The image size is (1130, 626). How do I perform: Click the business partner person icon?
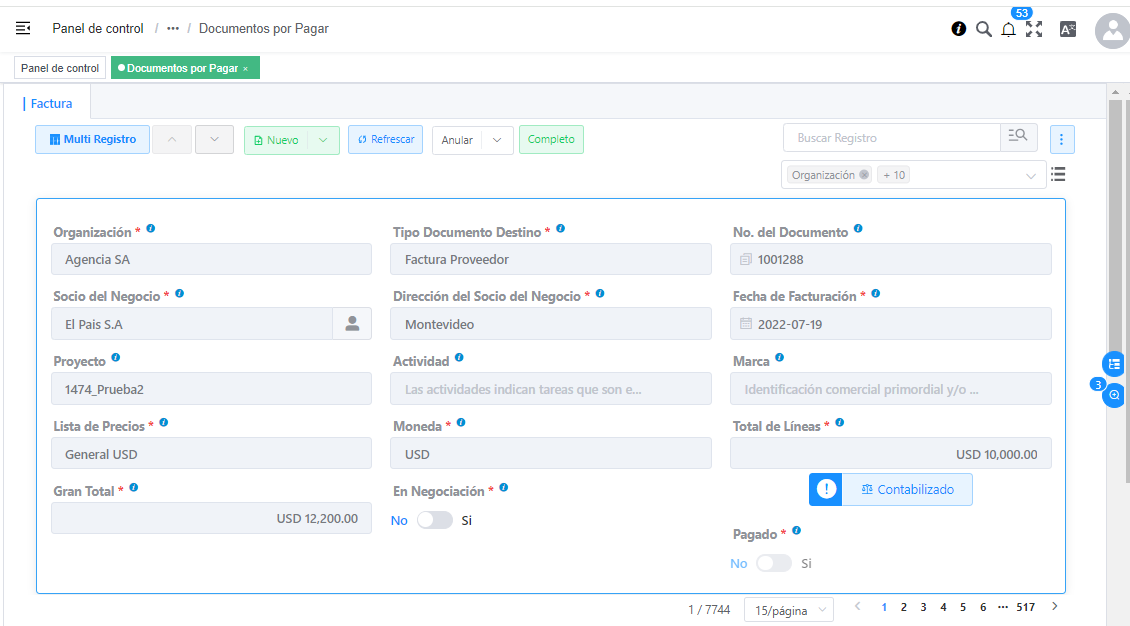pyautogui.click(x=352, y=324)
